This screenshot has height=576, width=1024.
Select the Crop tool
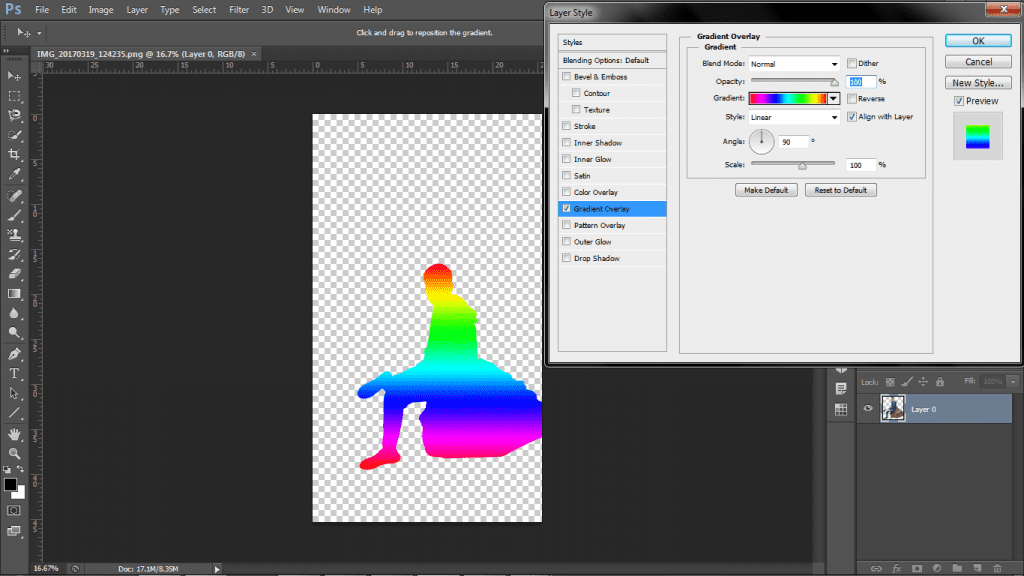point(14,155)
